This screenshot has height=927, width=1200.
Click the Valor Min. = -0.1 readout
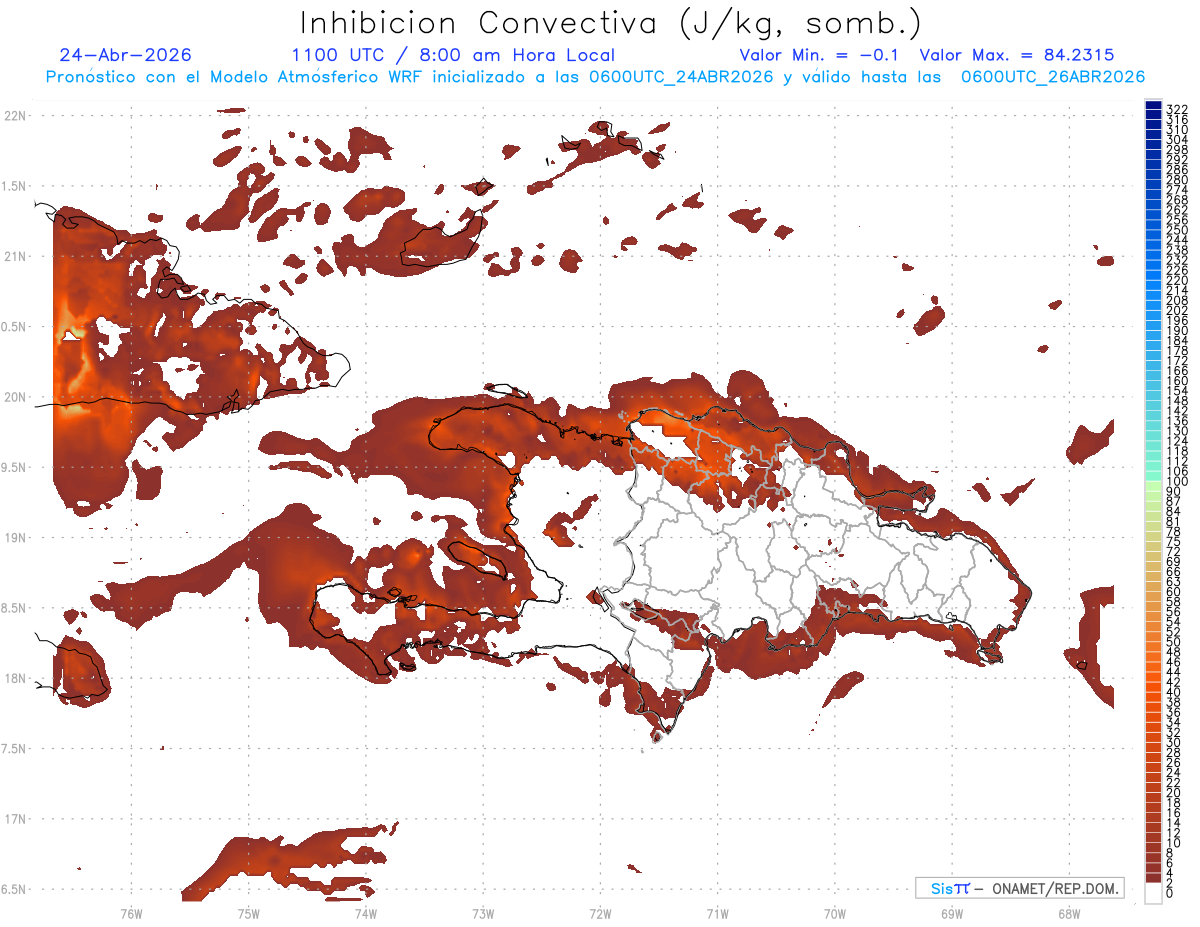[821, 55]
